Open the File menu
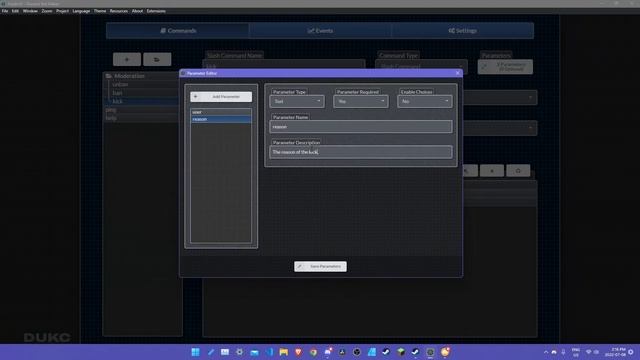Viewport: 640px width, 360px height. (5, 11)
